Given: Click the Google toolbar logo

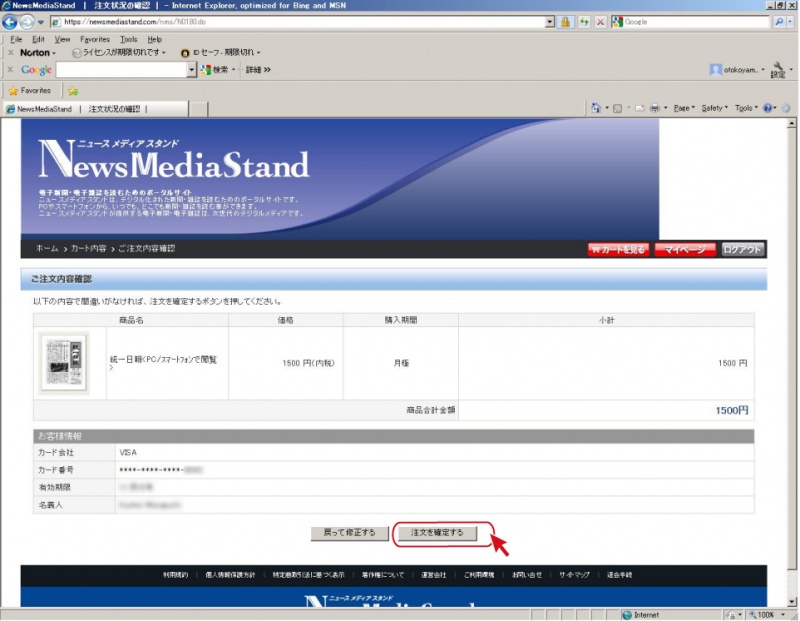Looking at the screenshot, I should [36, 70].
